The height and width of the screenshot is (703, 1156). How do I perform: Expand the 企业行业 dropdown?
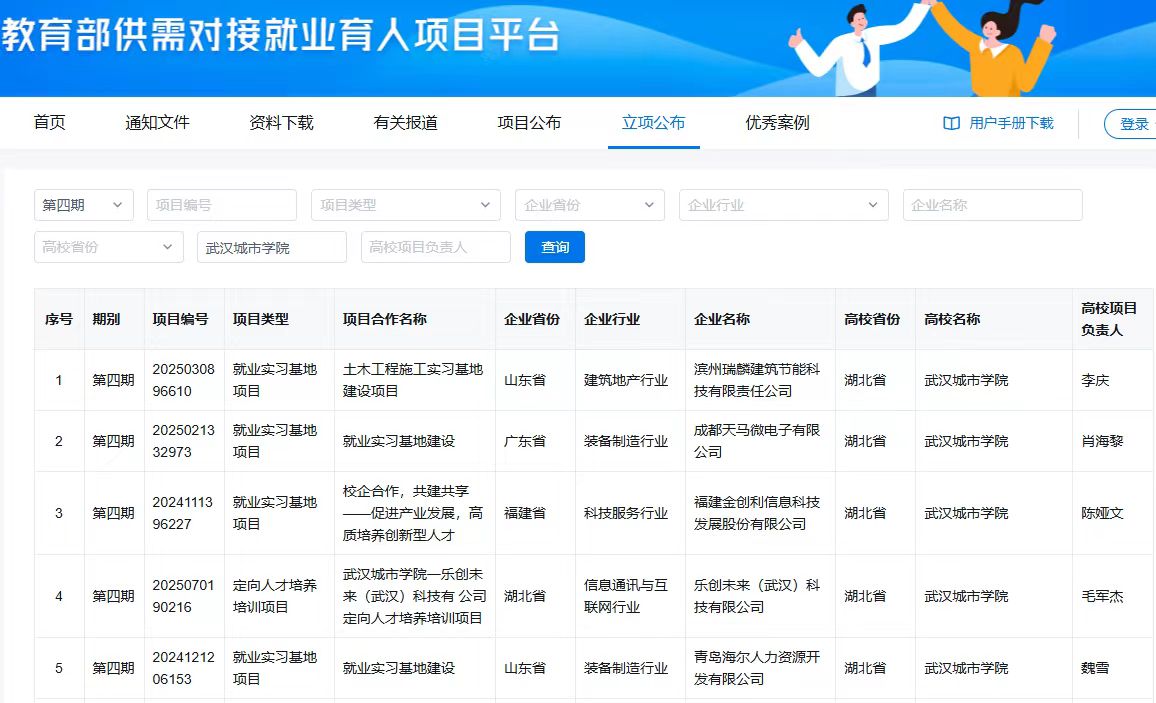(x=783, y=205)
